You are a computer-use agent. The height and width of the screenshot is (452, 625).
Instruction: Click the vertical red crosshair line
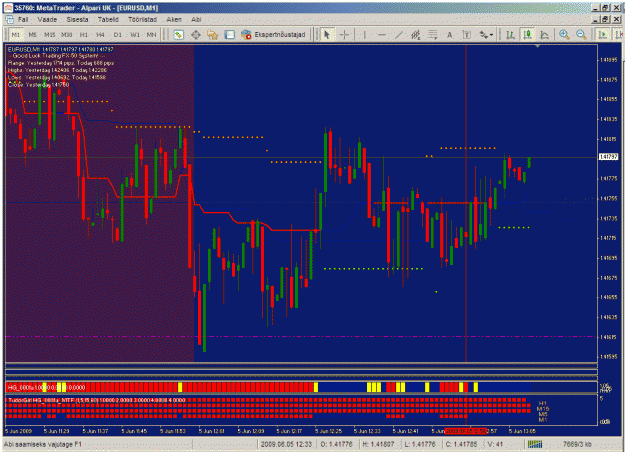466,203
